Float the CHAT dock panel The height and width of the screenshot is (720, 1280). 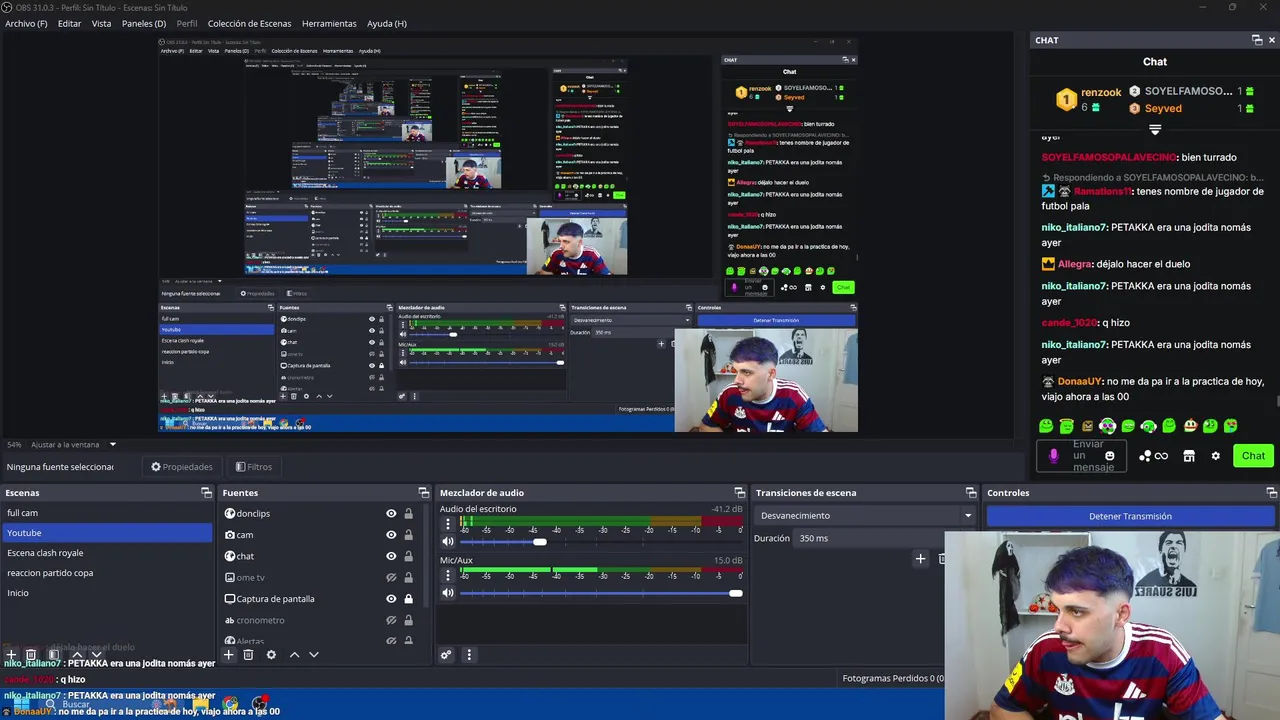coord(1257,40)
